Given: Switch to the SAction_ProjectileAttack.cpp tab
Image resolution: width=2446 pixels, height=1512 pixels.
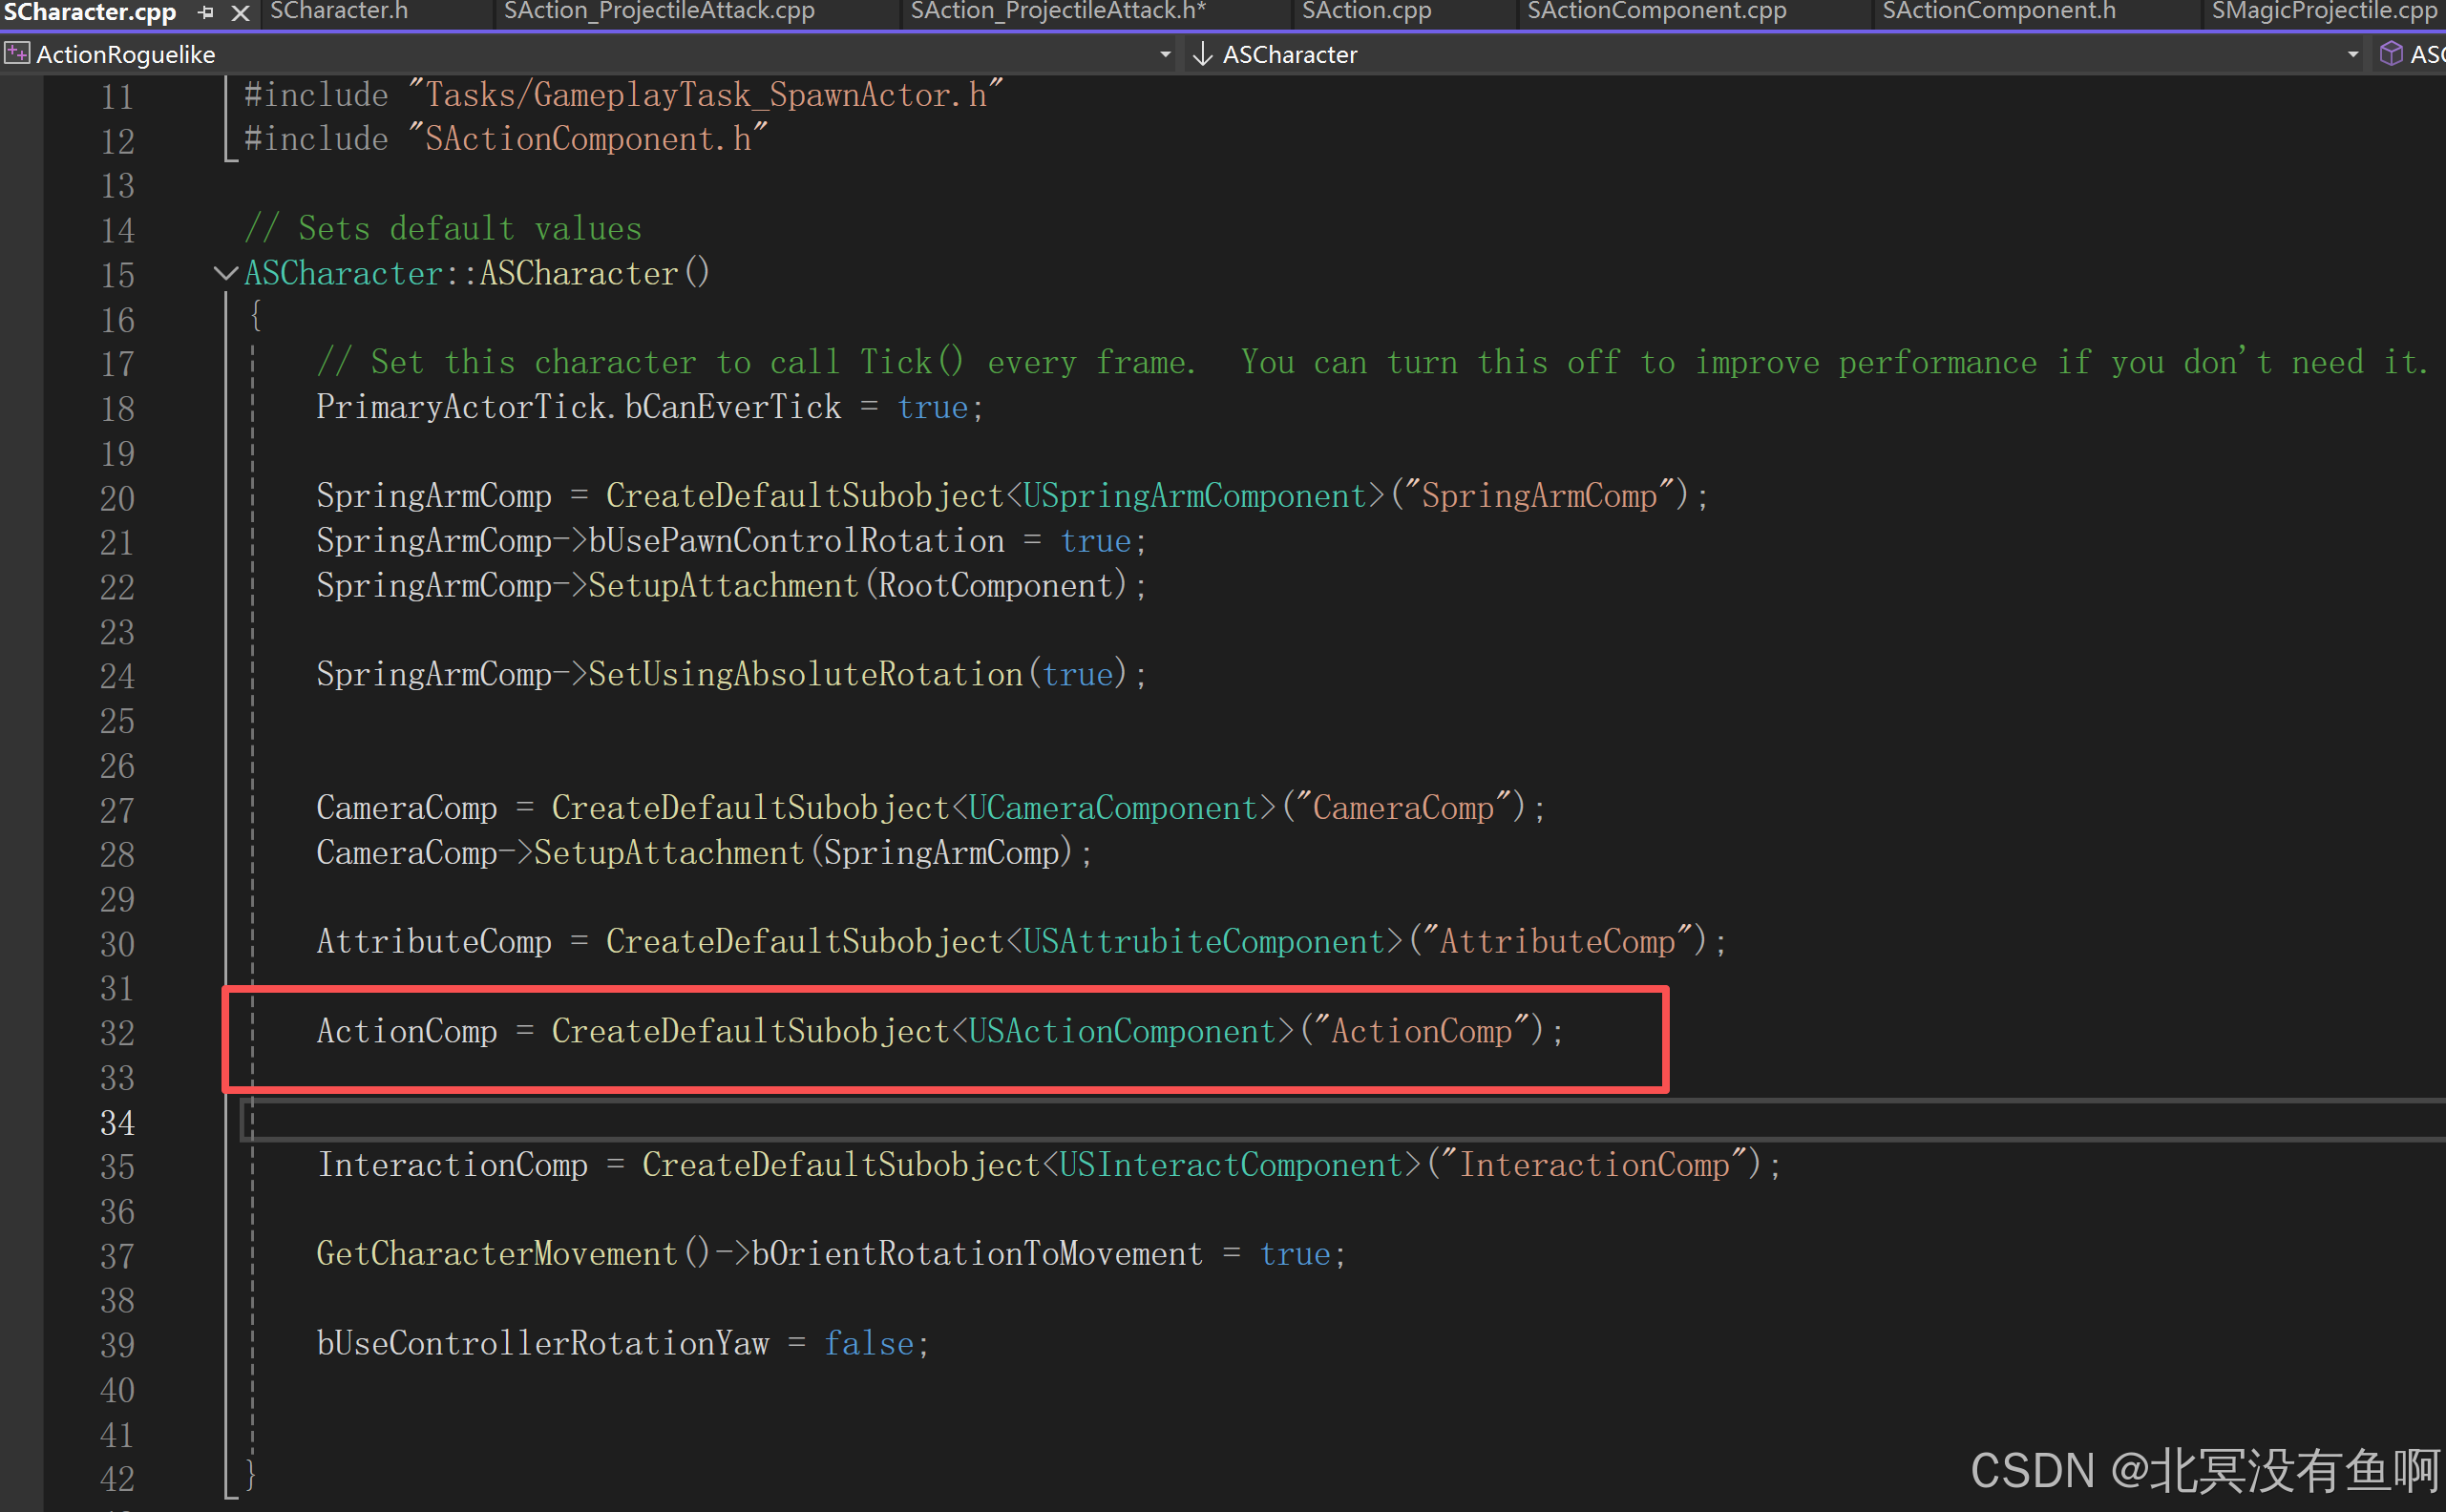Looking at the screenshot, I should [x=659, y=12].
